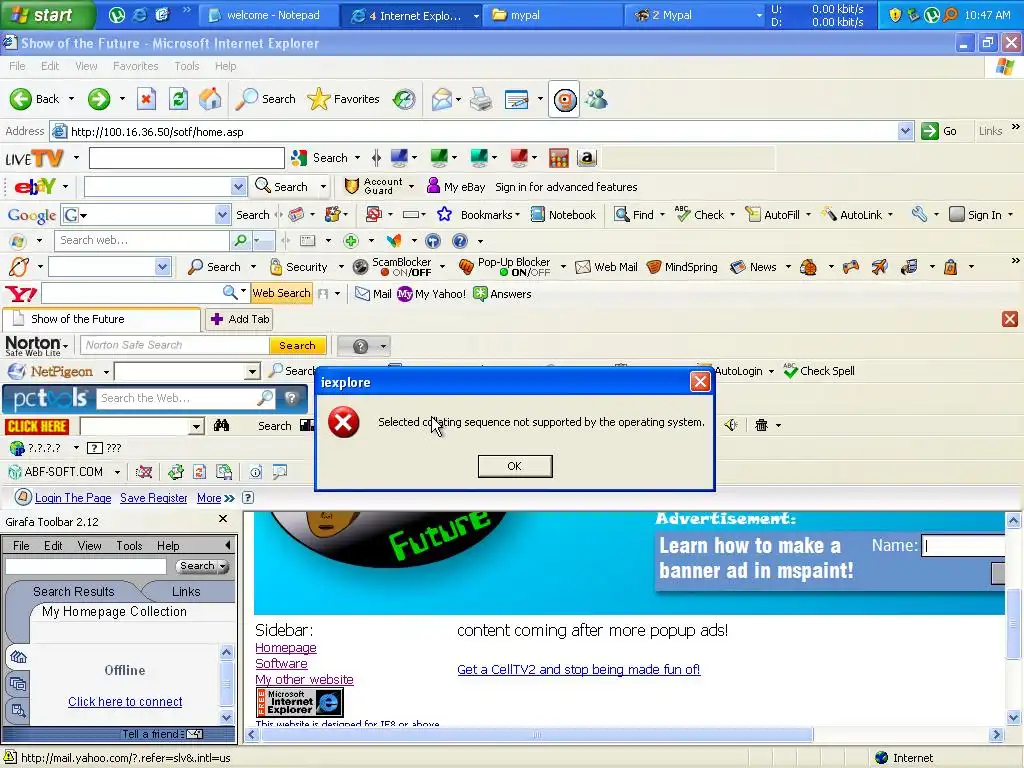The width and height of the screenshot is (1024, 768).
Task: Open the eBay search field dropdown
Action: pos(238,187)
